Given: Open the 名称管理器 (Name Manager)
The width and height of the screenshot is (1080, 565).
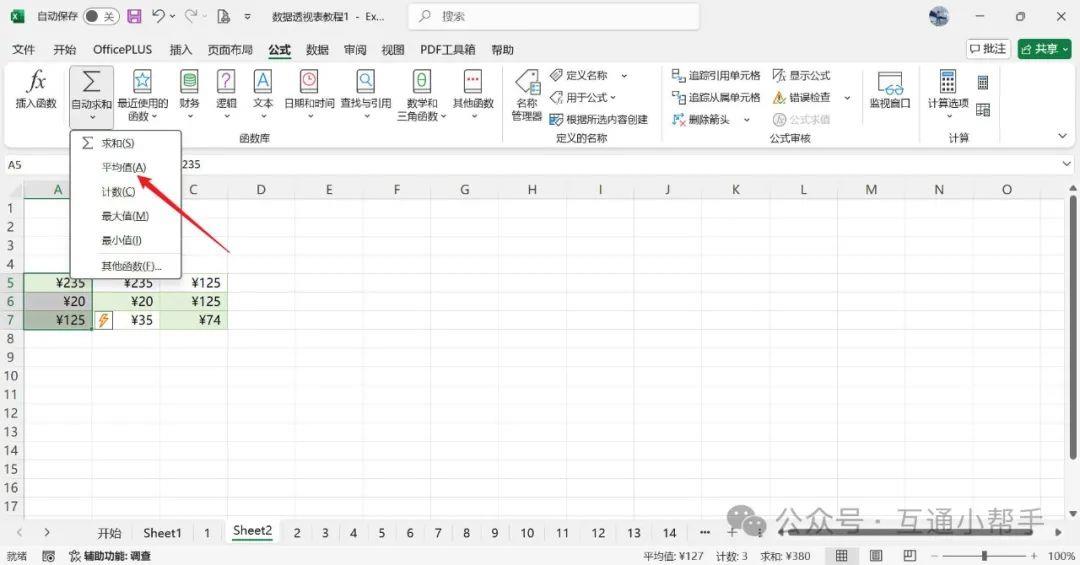Looking at the screenshot, I should (x=526, y=83).
